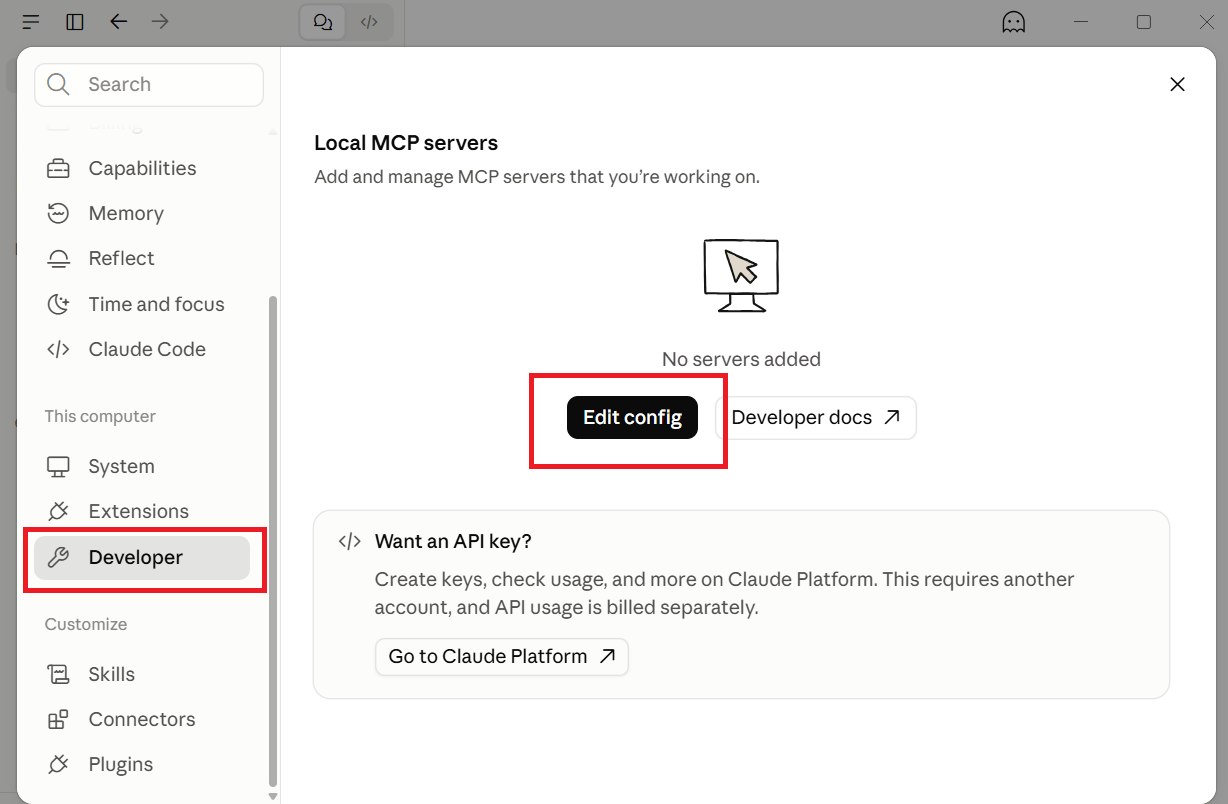
Task: Click the Connectors icon
Action: point(58,720)
